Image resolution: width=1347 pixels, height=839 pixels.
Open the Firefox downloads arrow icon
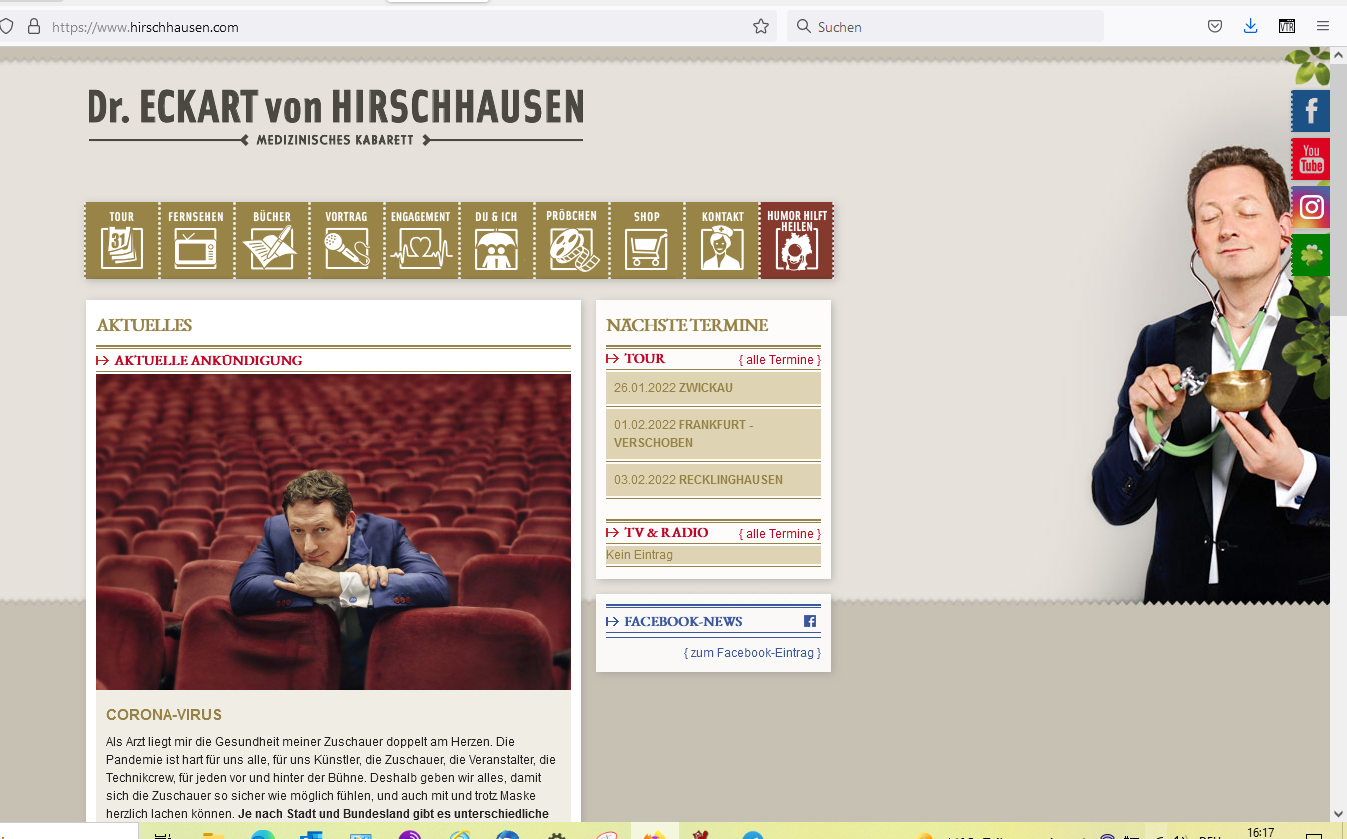pos(1250,27)
